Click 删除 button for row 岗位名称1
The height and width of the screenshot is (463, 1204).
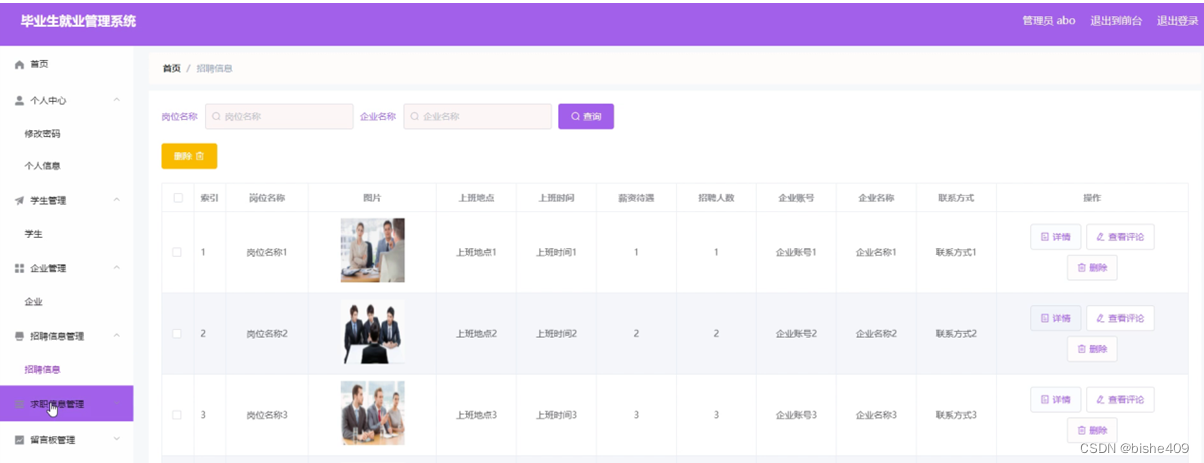(x=1092, y=268)
